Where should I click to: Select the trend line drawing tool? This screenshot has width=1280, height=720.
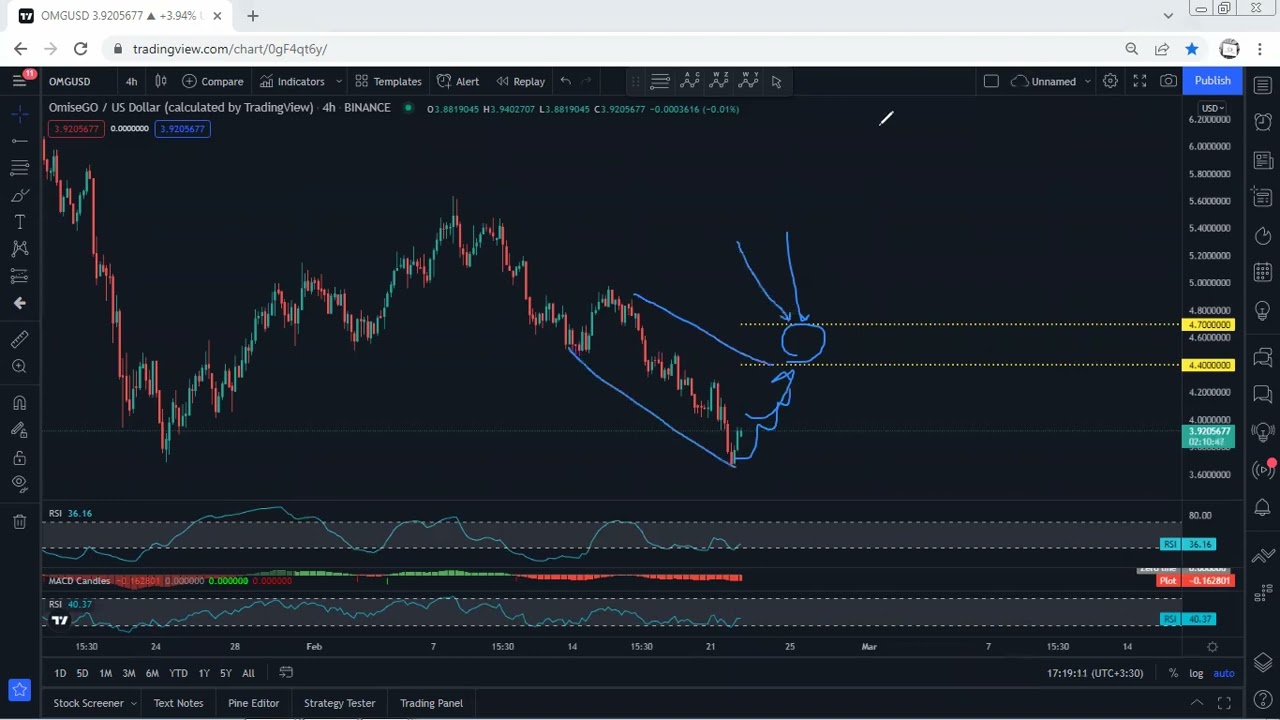(19, 142)
